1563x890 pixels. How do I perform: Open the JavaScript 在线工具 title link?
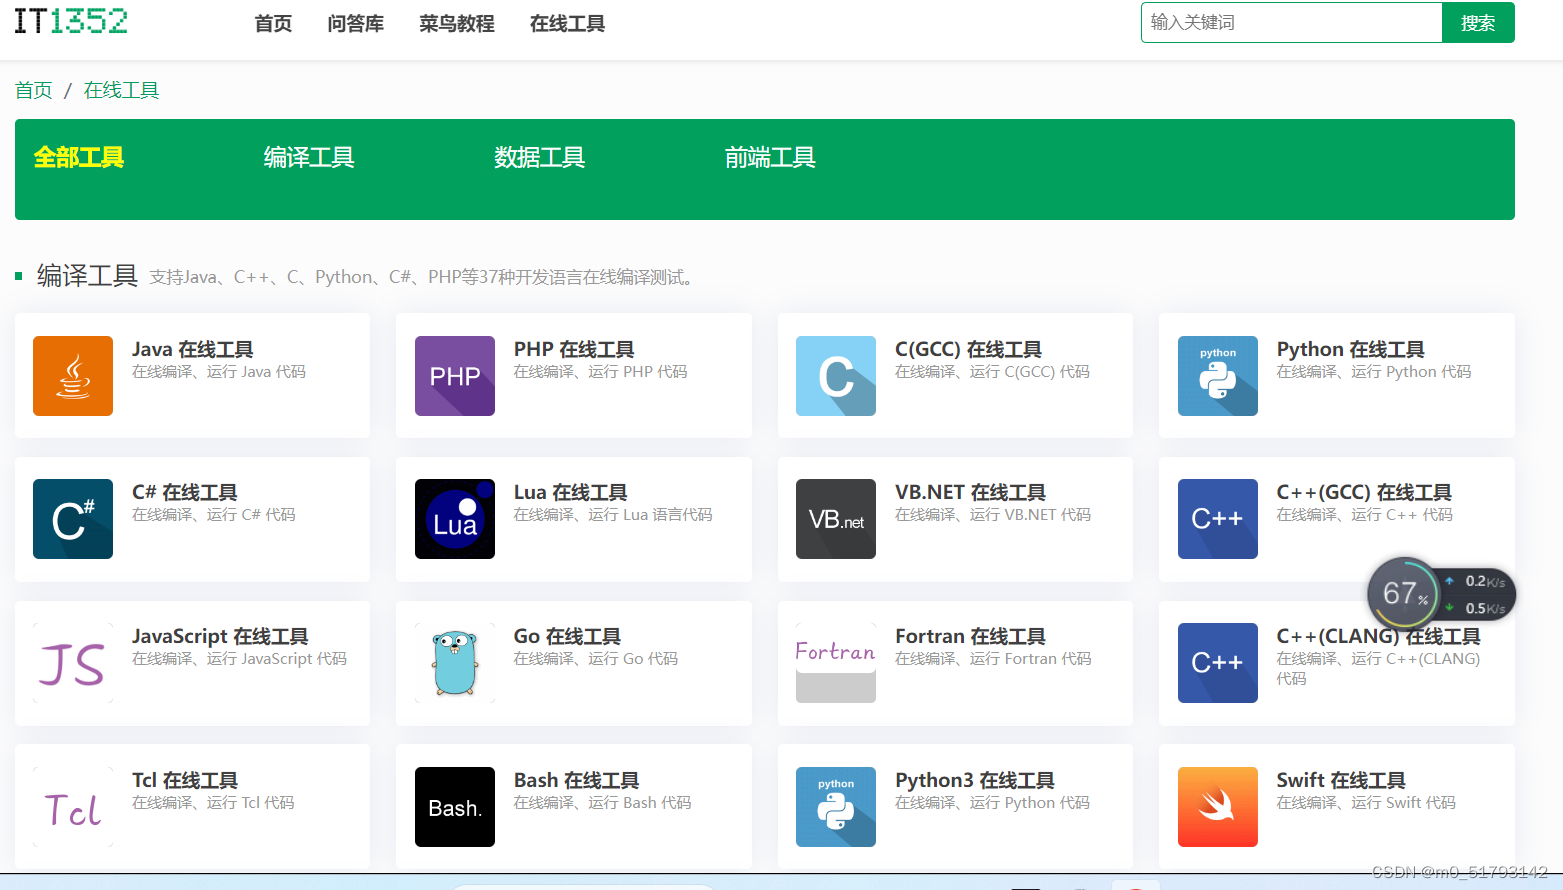pyautogui.click(x=220, y=636)
